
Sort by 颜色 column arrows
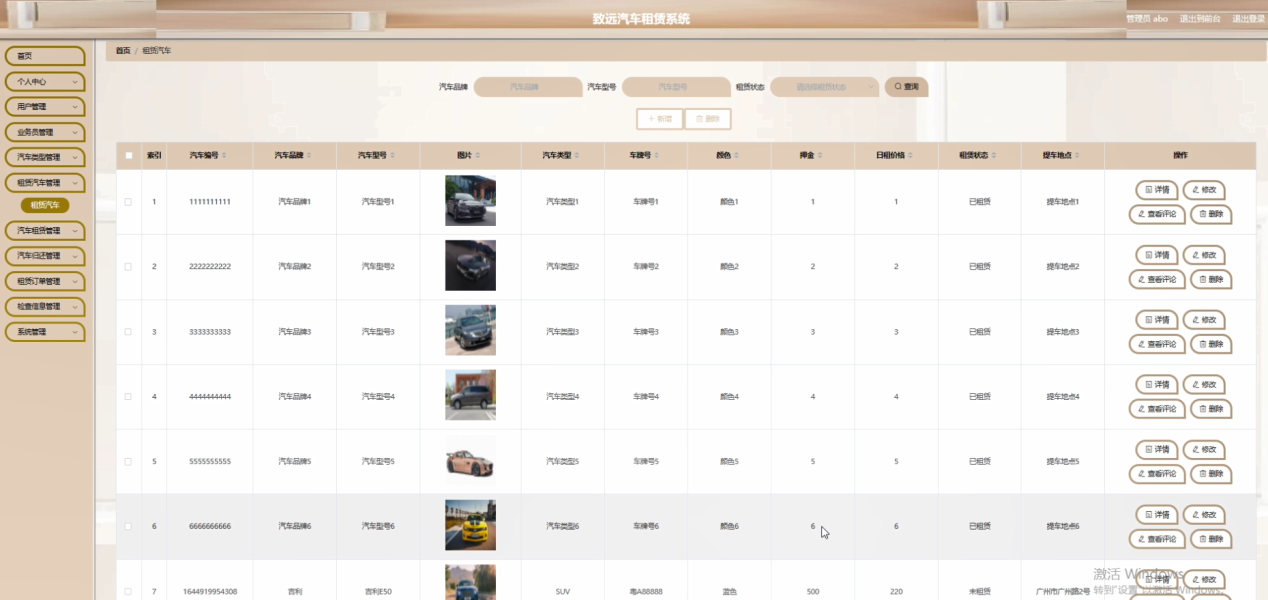(737, 156)
